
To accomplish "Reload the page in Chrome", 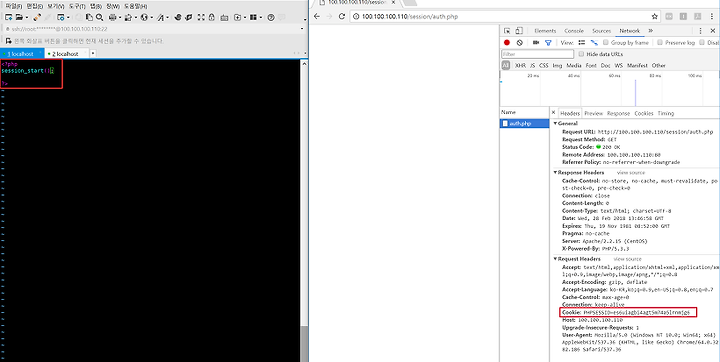I will (x=342, y=17).
